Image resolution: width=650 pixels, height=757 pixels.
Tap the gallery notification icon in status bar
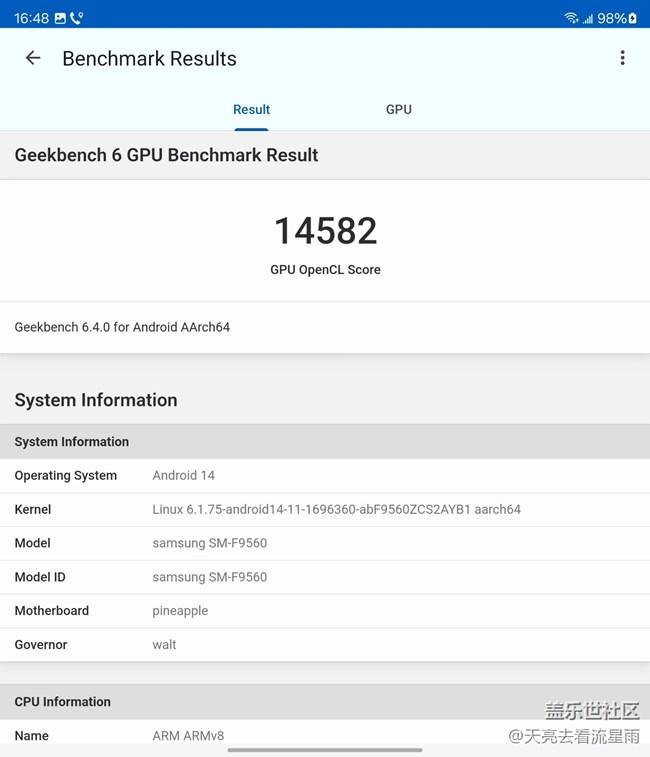click(60, 18)
